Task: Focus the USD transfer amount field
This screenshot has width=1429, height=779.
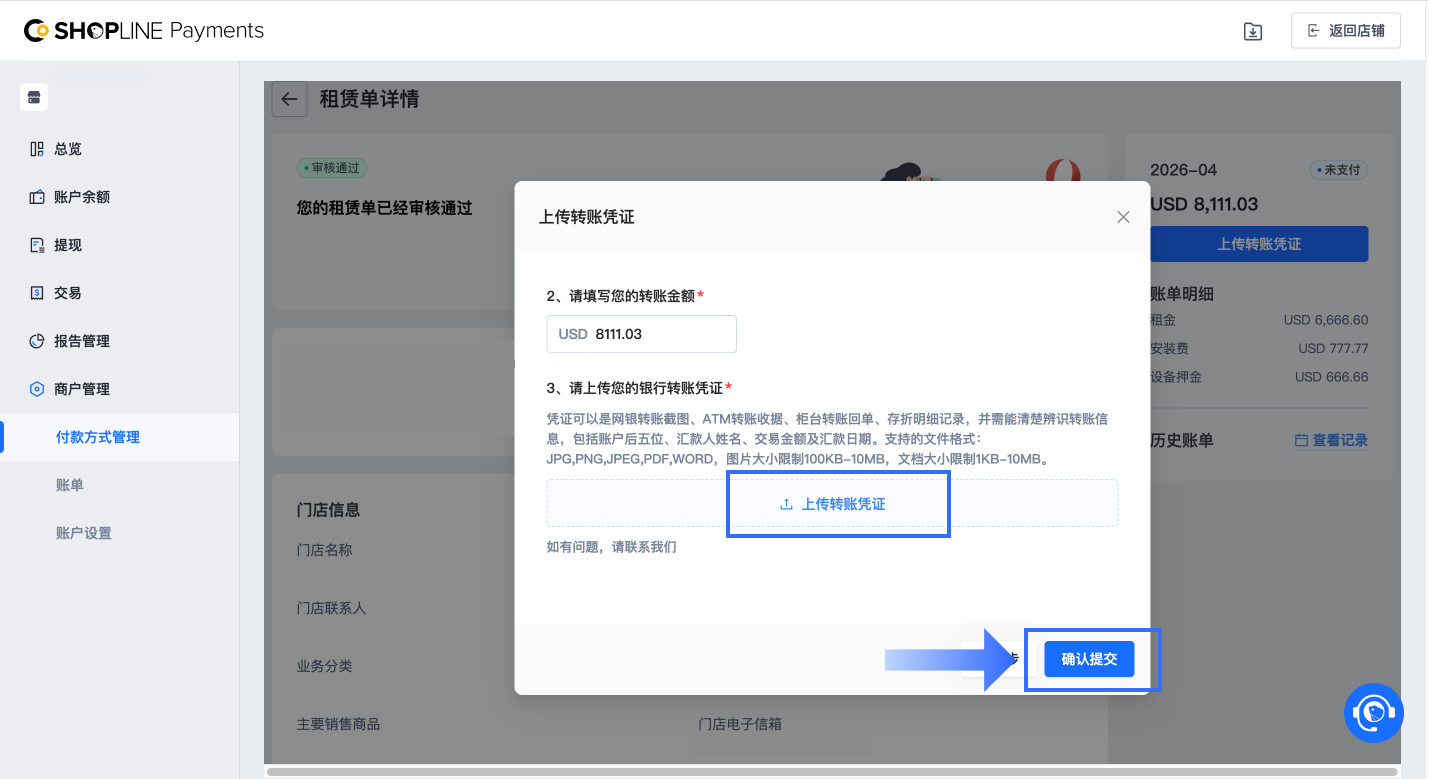Action: click(641, 334)
